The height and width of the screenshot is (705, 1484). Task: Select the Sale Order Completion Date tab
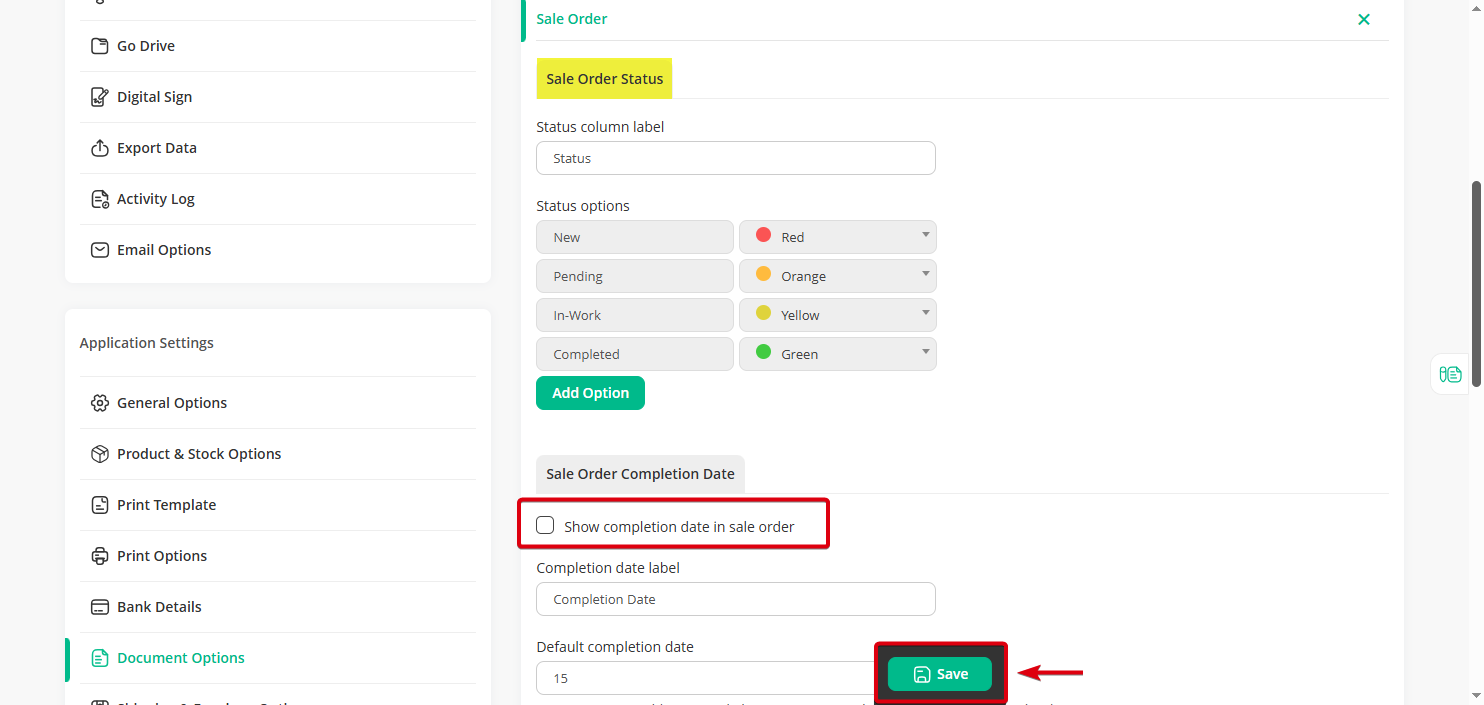point(640,474)
